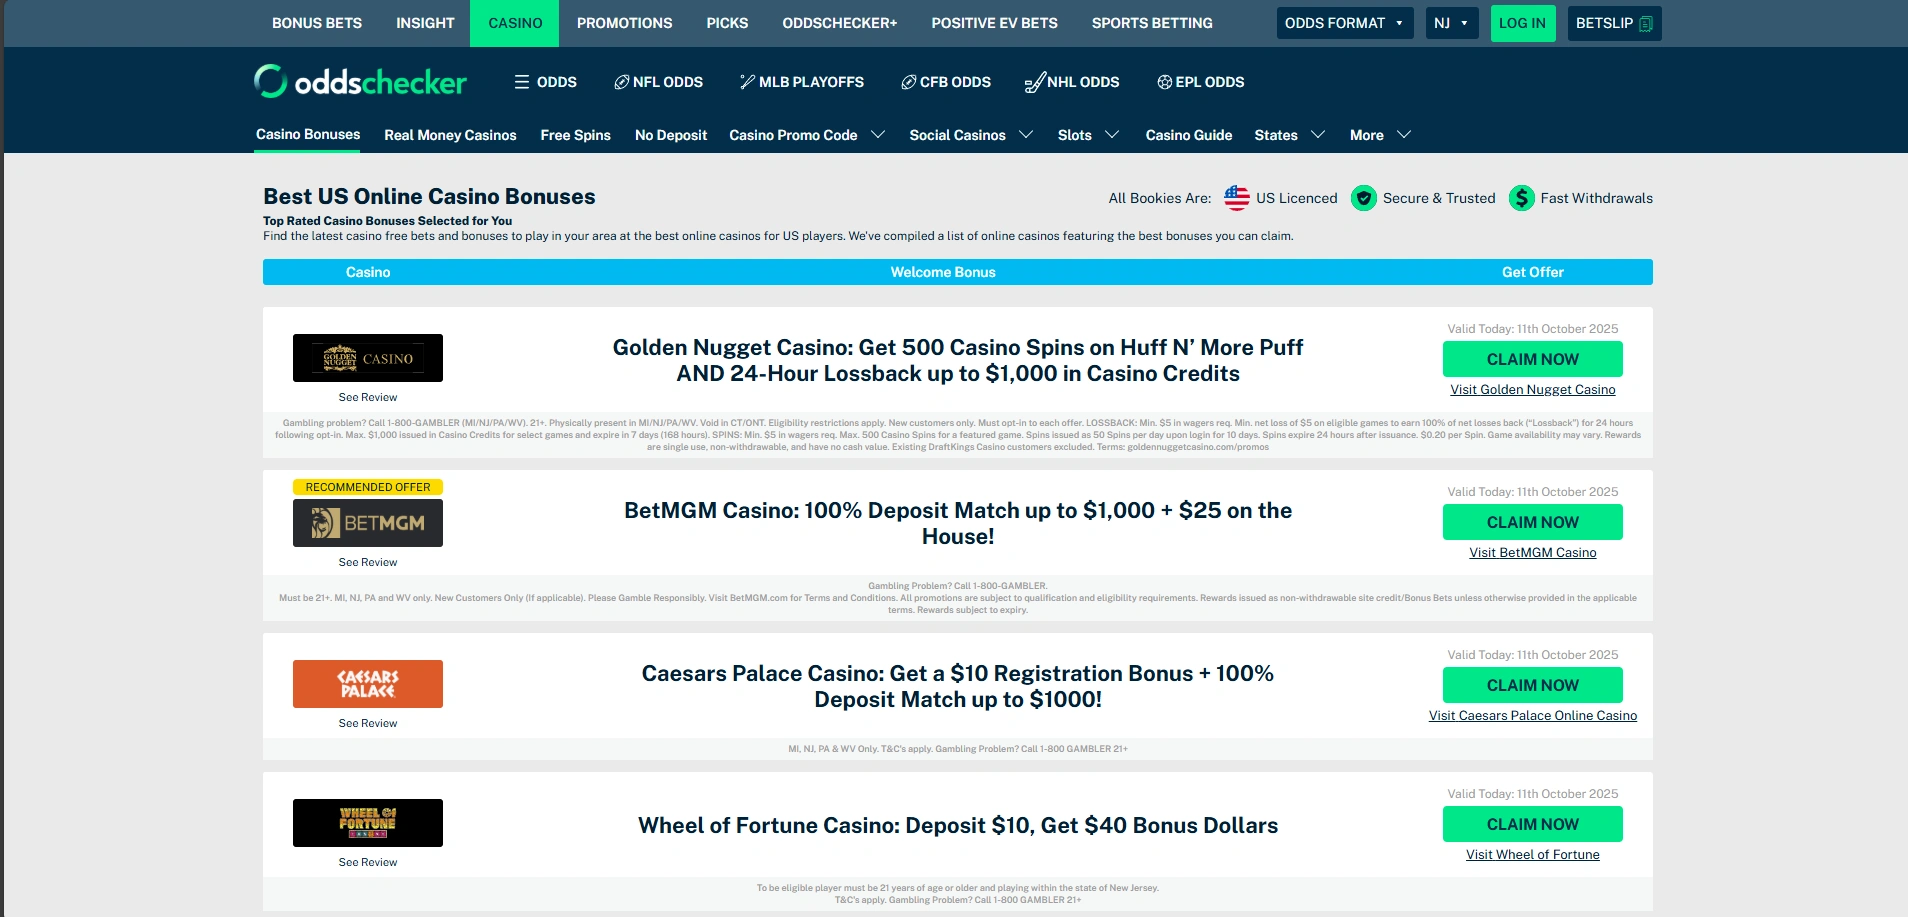Click the Wheel of Fortune logo
1908x917 pixels.
(368, 823)
